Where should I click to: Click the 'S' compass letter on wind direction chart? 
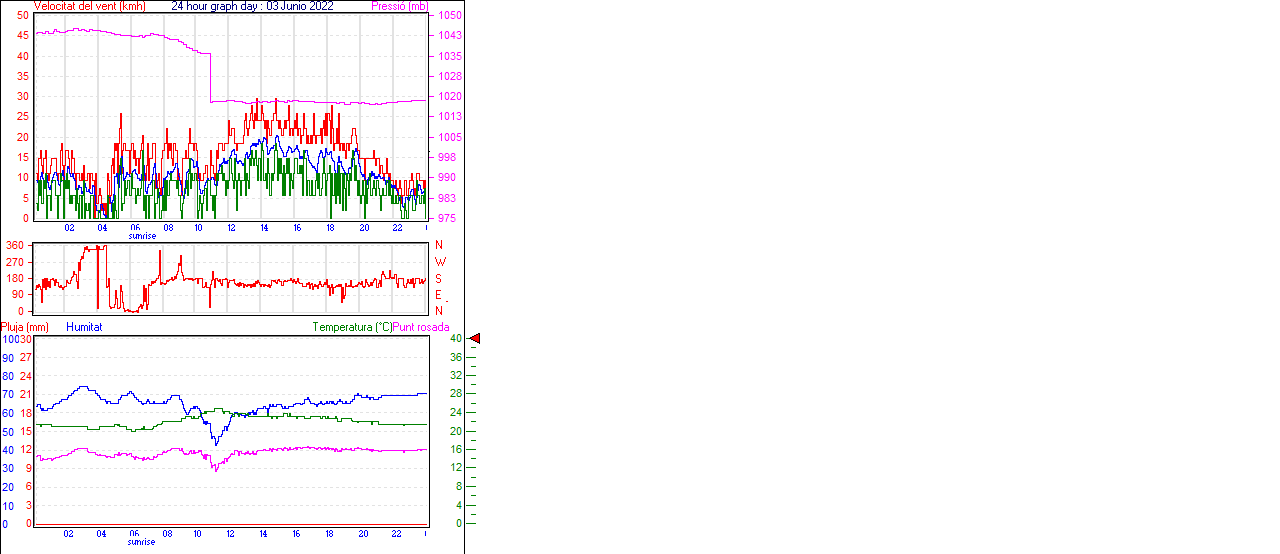pyautogui.click(x=438, y=278)
